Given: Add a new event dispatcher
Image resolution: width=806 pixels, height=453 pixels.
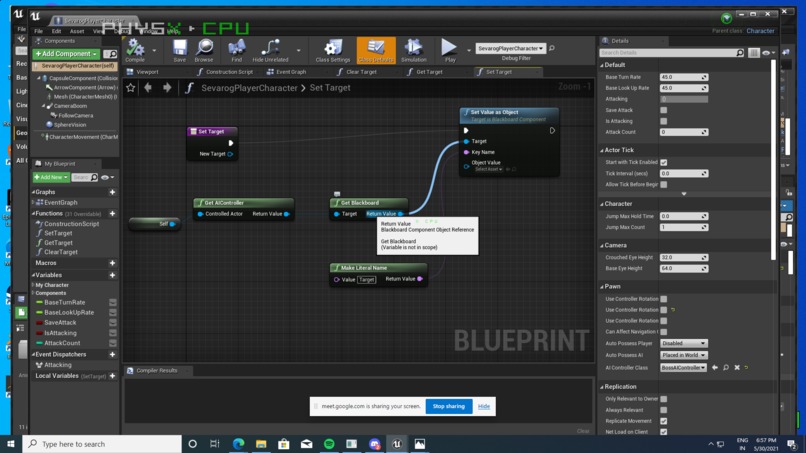Looking at the screenshot, I should click(x=113, y=354).
